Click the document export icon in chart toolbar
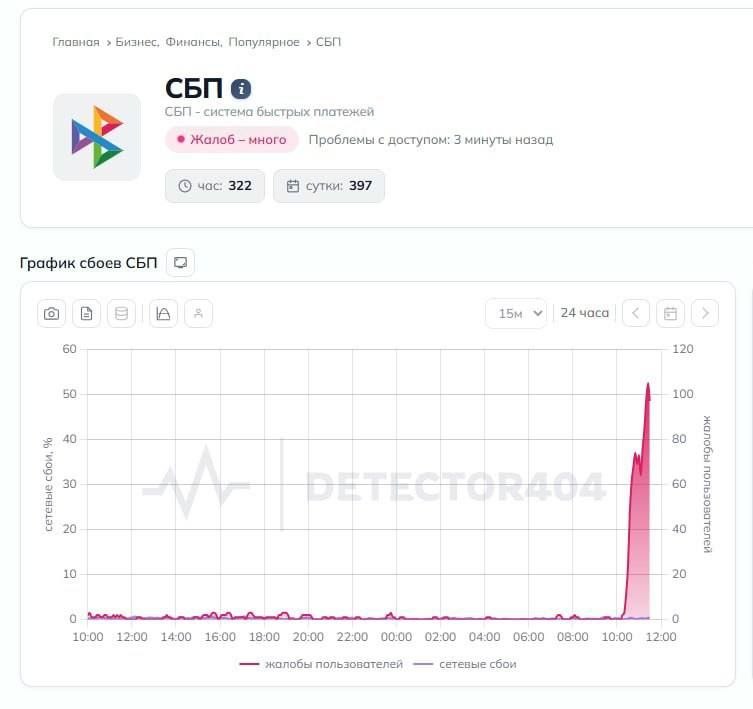753x709 pixels. (86, 314)
